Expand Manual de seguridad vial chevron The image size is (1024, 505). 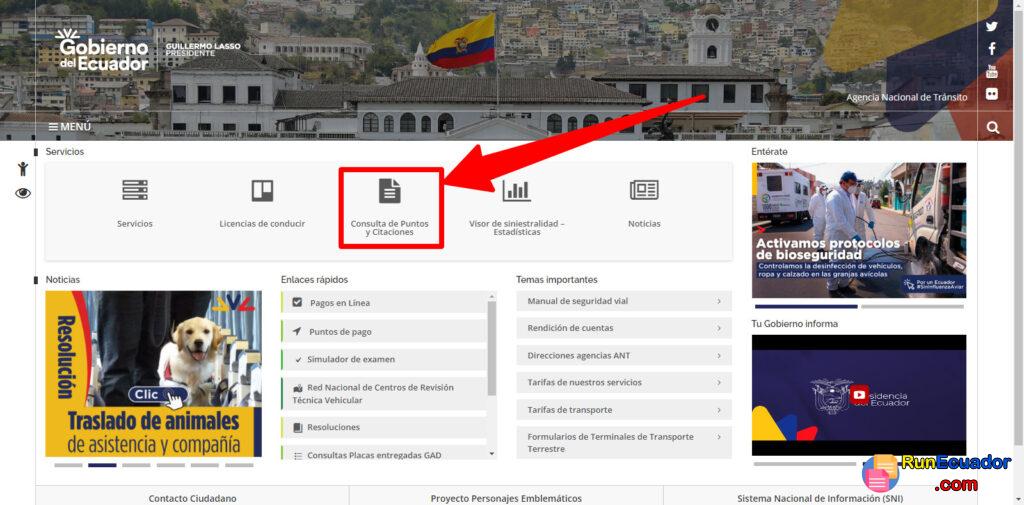point(719,301)
